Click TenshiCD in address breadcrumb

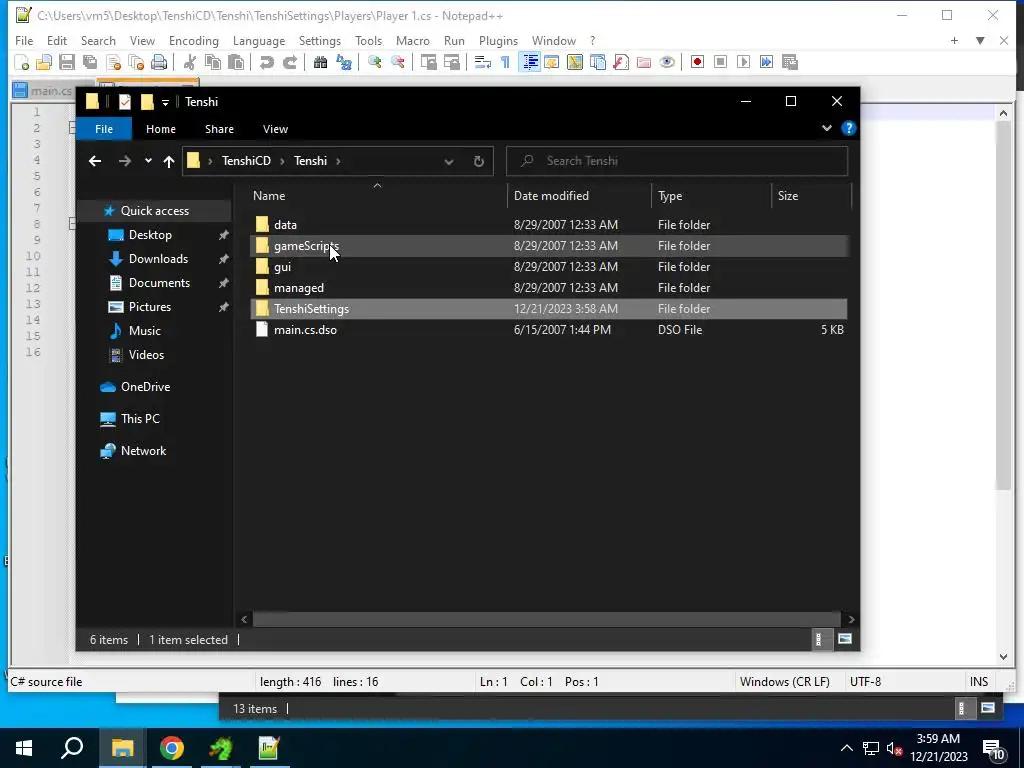246,161
